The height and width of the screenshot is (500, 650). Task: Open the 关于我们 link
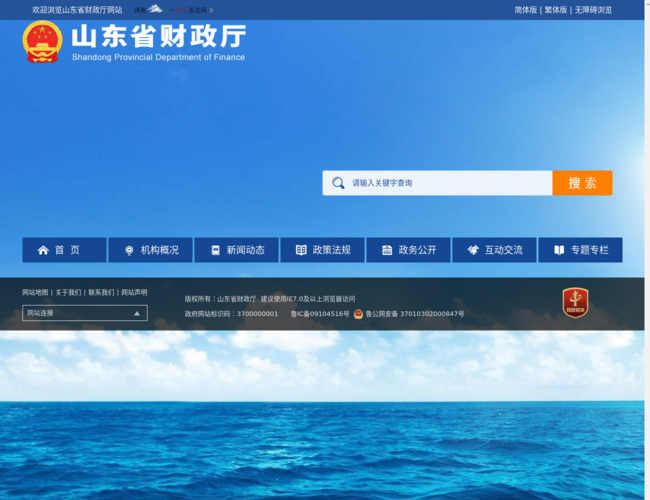[68, 293]
